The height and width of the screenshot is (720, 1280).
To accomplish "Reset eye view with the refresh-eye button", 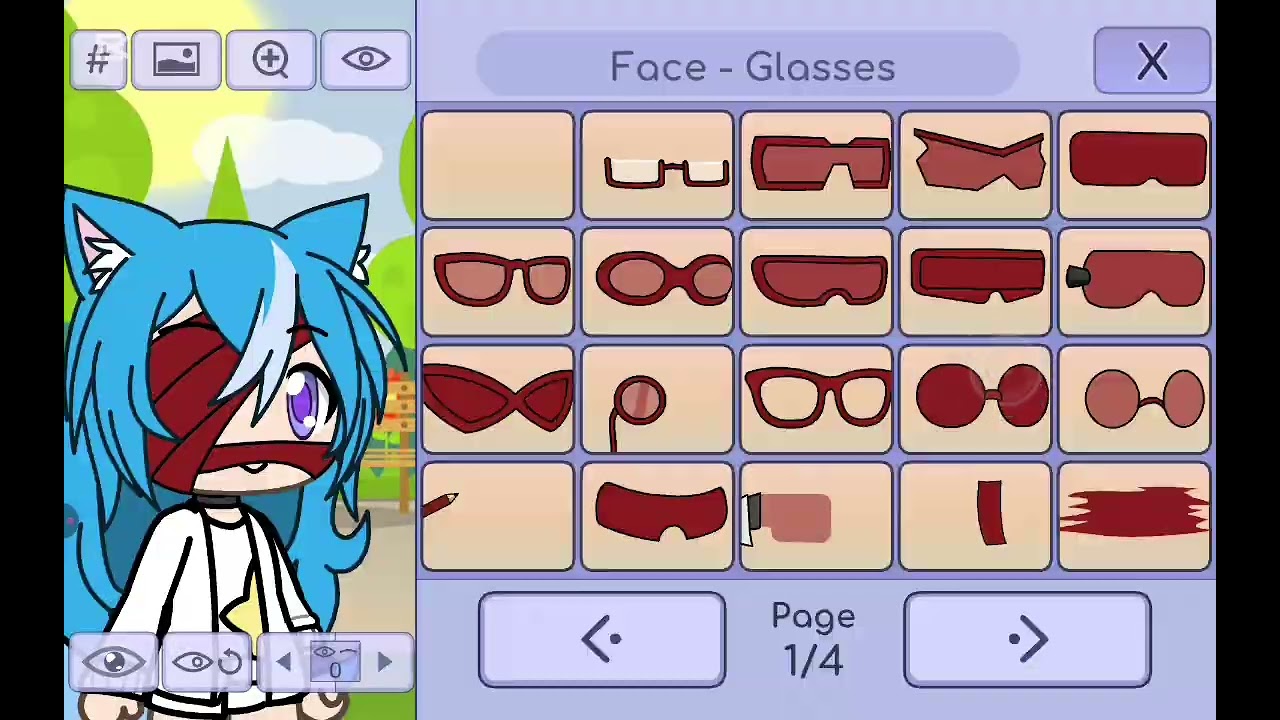I will (208, 662).
